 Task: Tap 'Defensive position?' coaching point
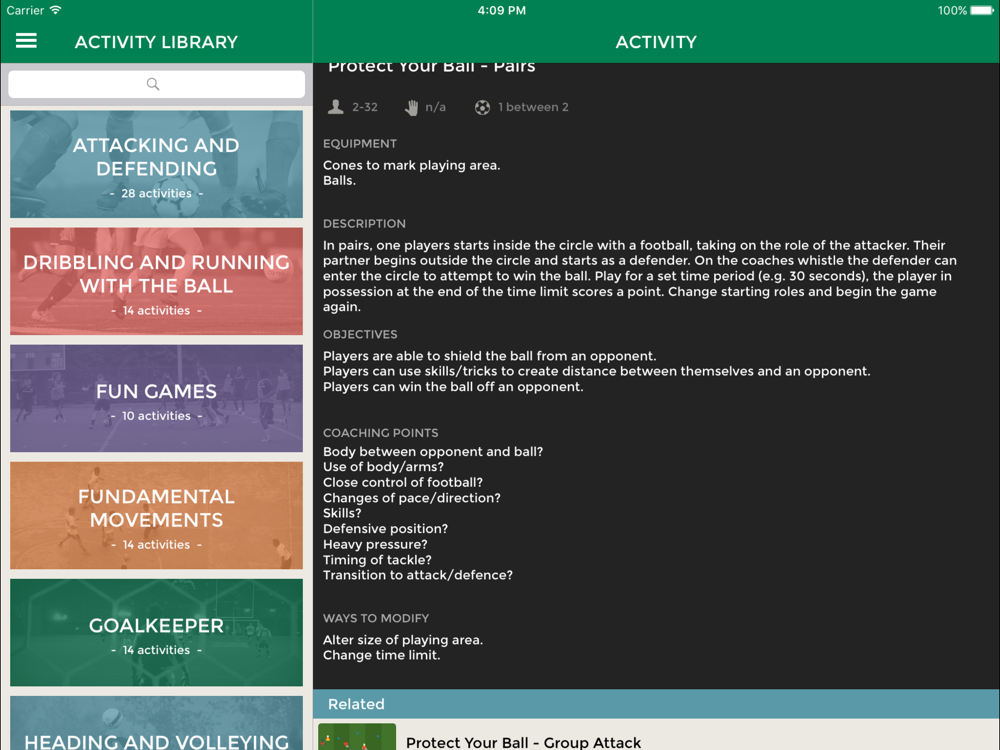[385, 529]
